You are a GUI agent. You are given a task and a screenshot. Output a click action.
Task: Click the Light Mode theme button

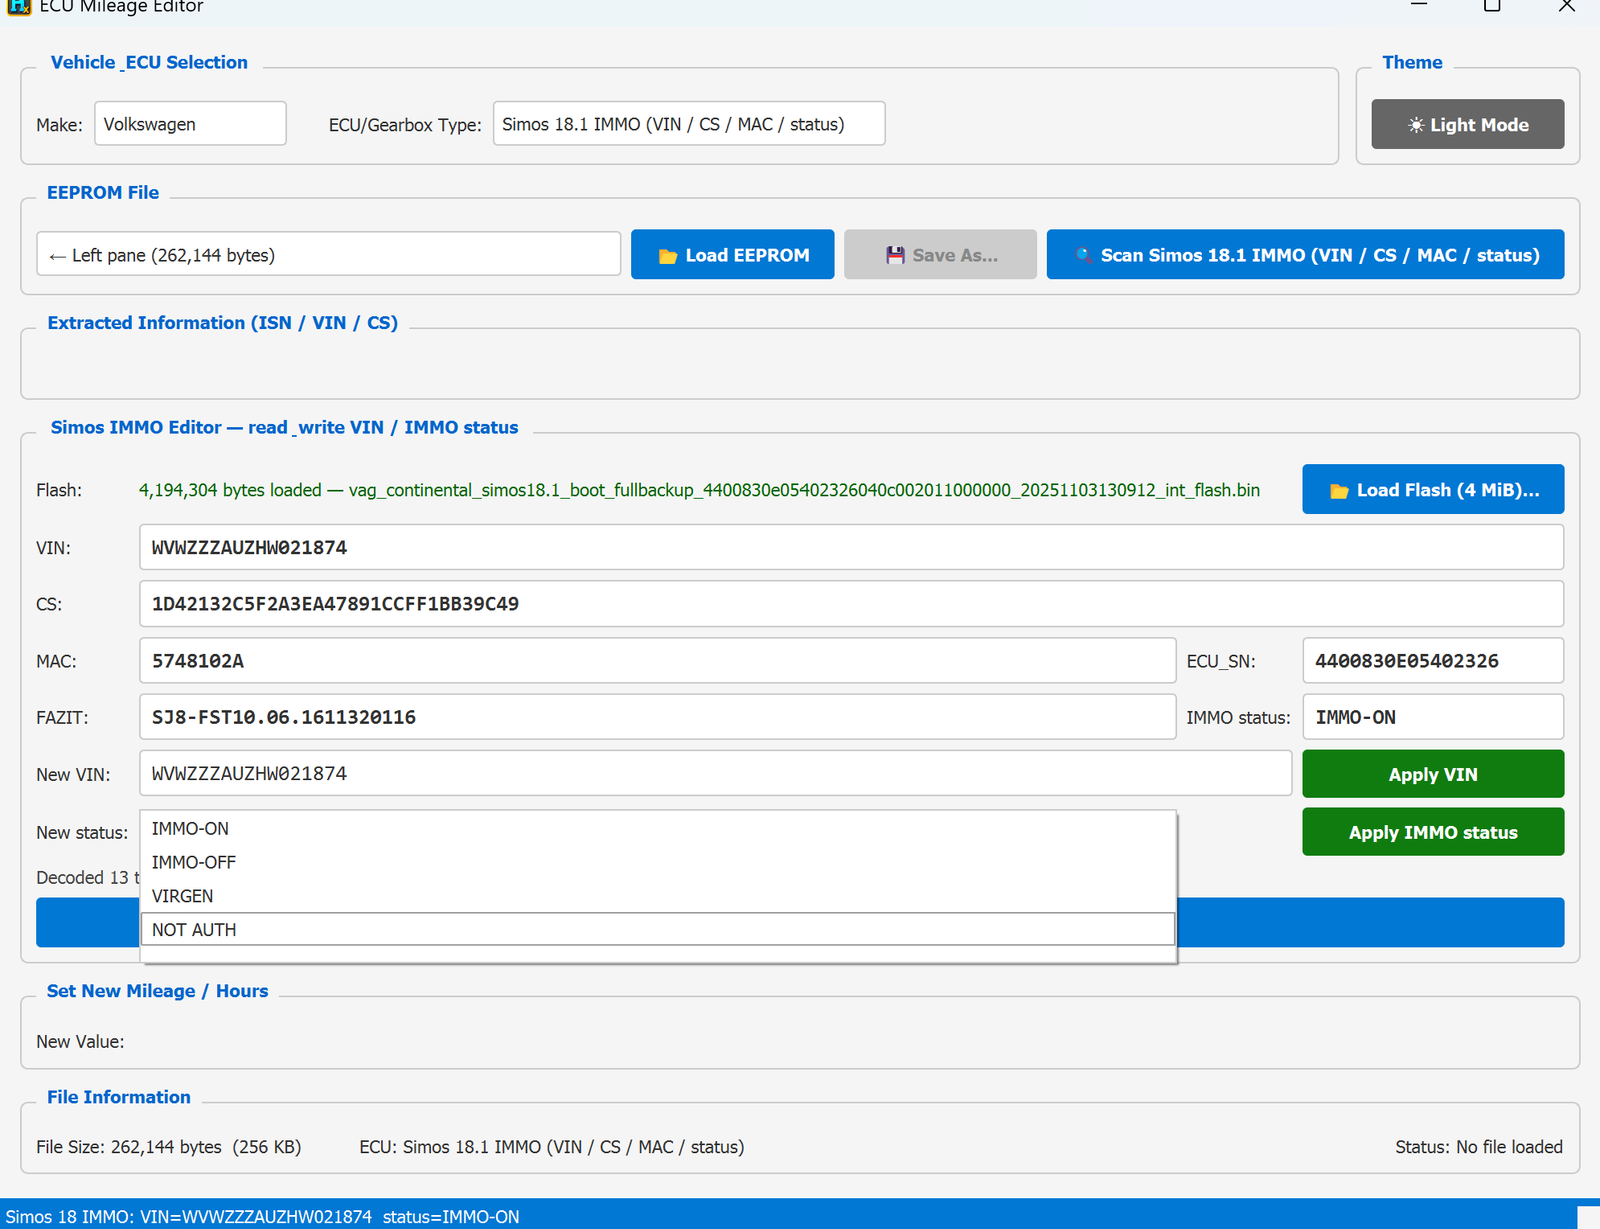click(x=1467, y=124)
